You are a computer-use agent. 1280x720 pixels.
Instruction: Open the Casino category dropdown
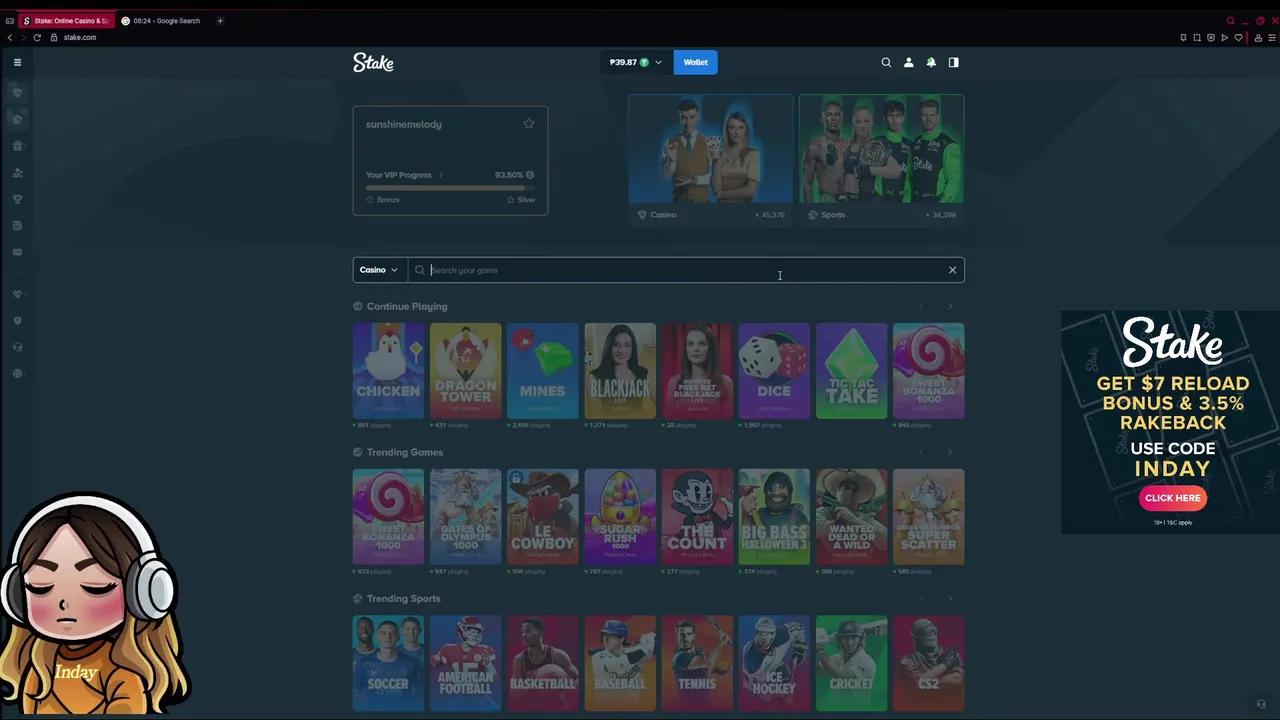click(x=380, y=270)
